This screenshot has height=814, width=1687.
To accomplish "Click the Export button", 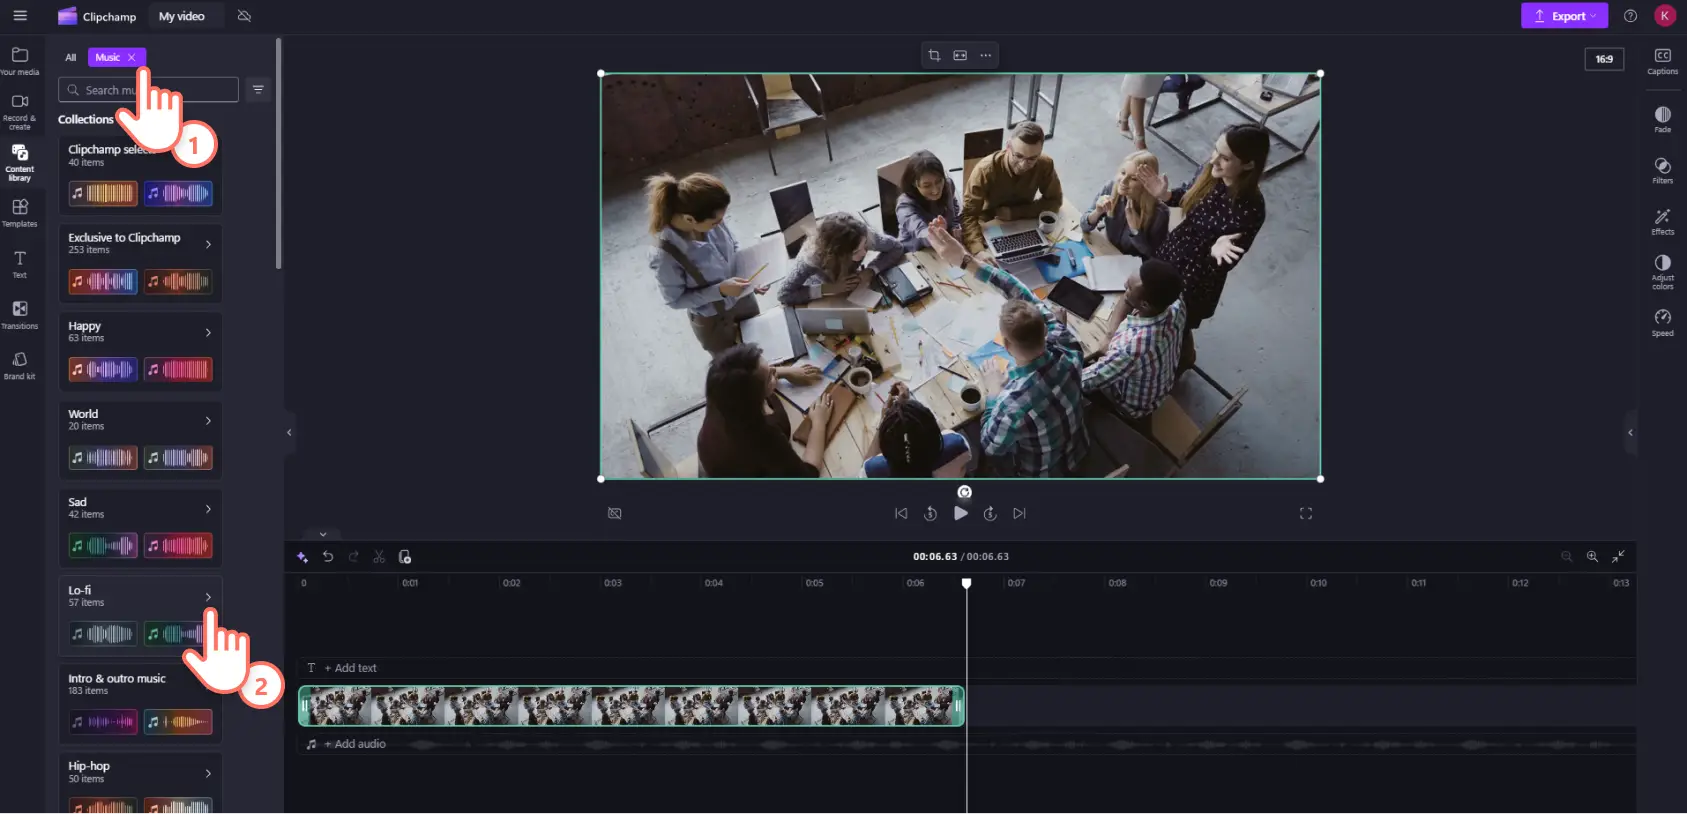I will (1564, 16).
